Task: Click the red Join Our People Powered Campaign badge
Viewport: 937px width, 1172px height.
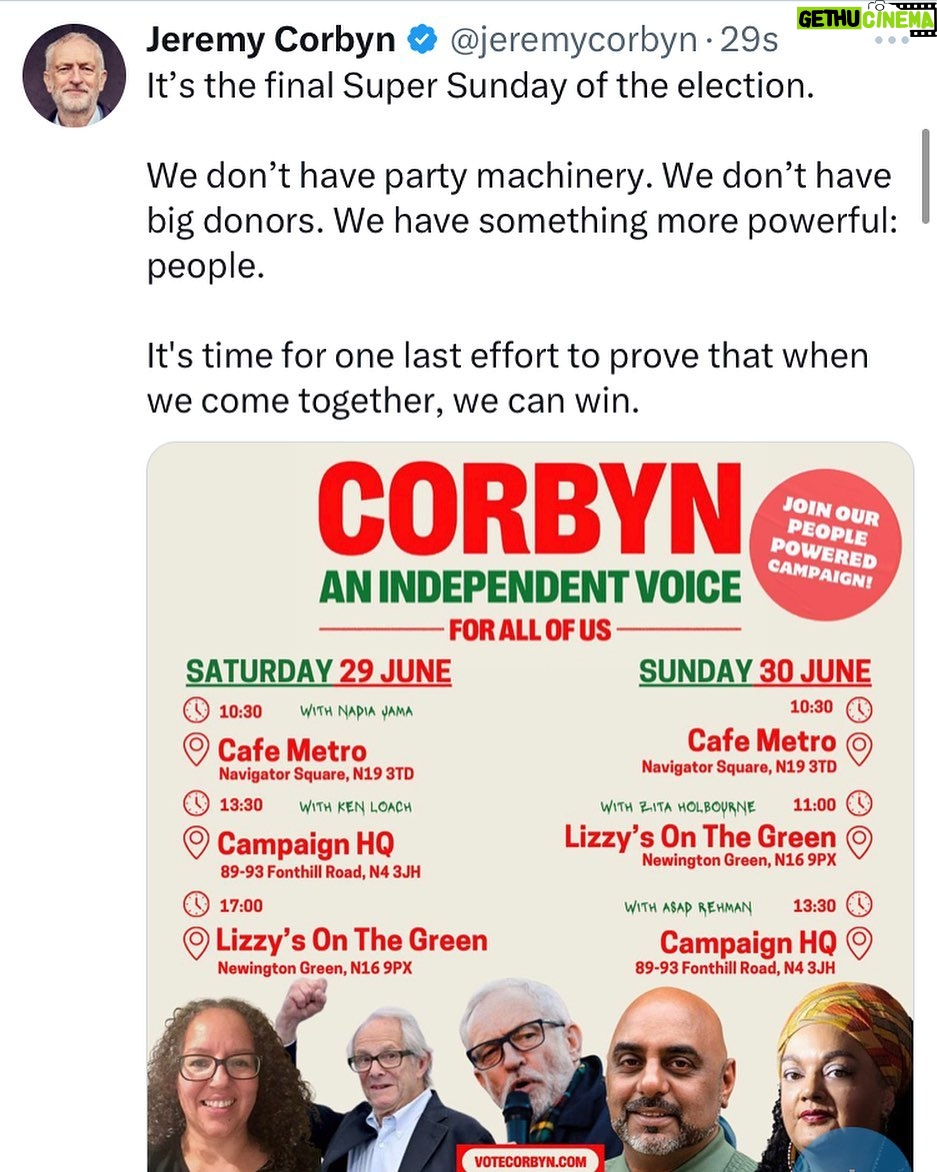Action: pos(829,546)
